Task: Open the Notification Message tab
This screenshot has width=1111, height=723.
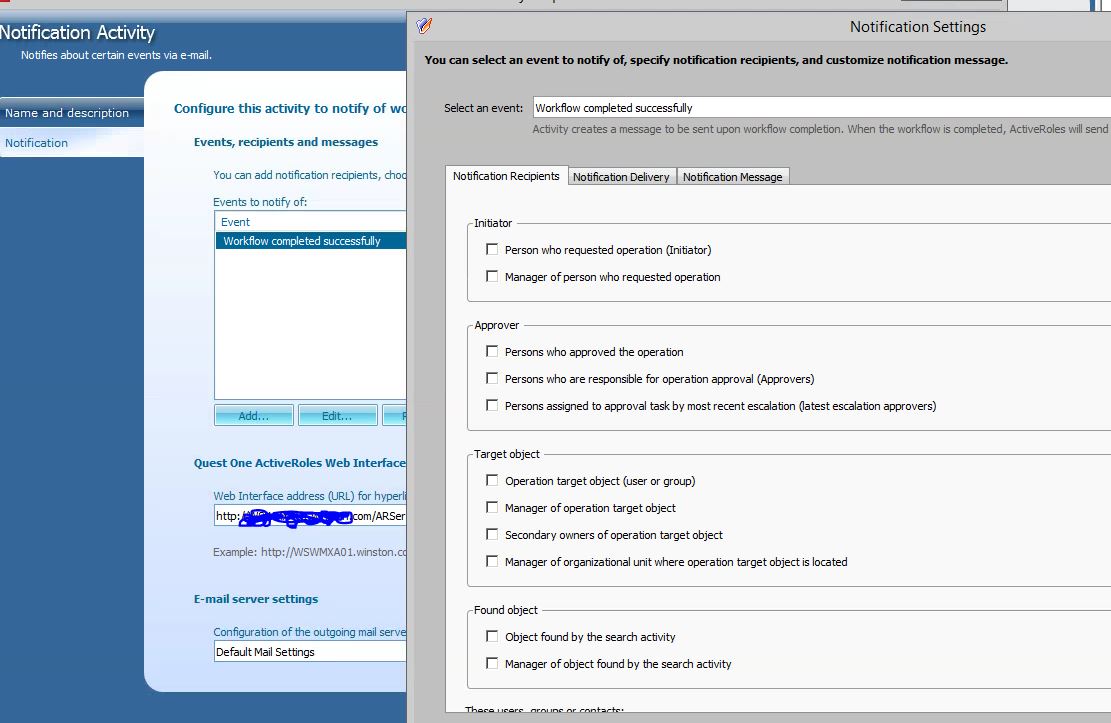Action: [733, 176]
